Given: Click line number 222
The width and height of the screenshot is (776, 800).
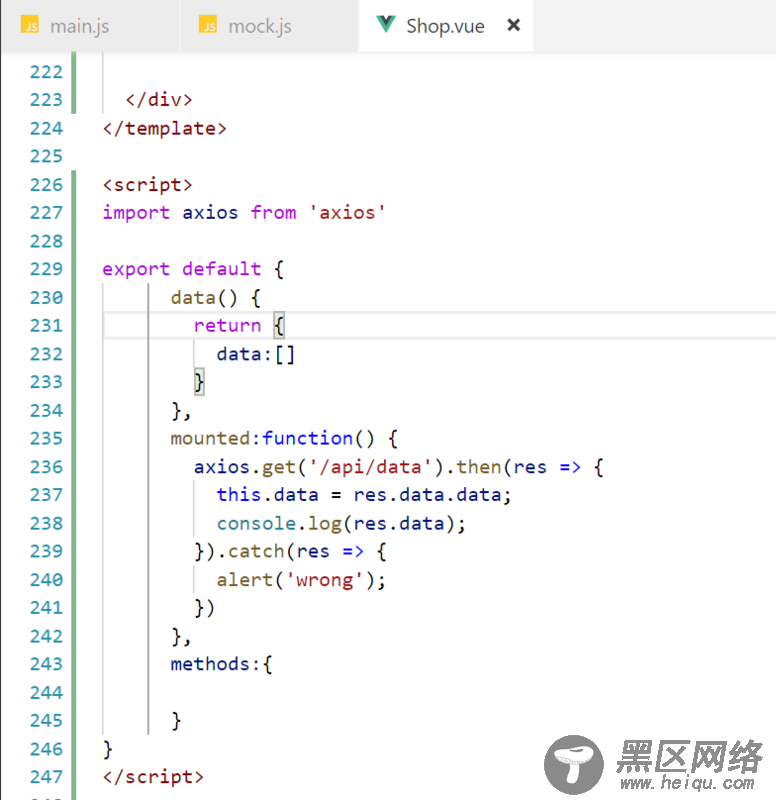Looking at the screenshot, I should (46, 72).
